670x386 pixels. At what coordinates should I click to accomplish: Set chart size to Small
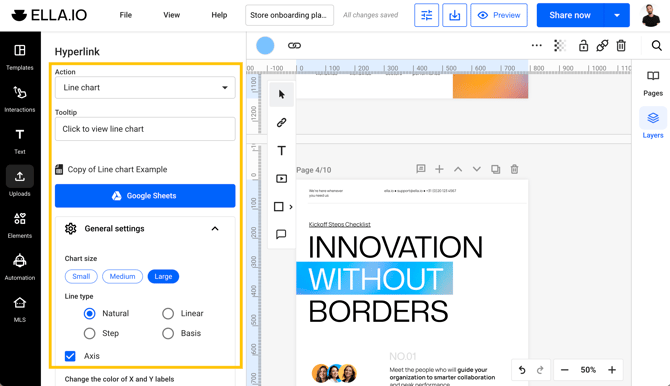point(81,277)
